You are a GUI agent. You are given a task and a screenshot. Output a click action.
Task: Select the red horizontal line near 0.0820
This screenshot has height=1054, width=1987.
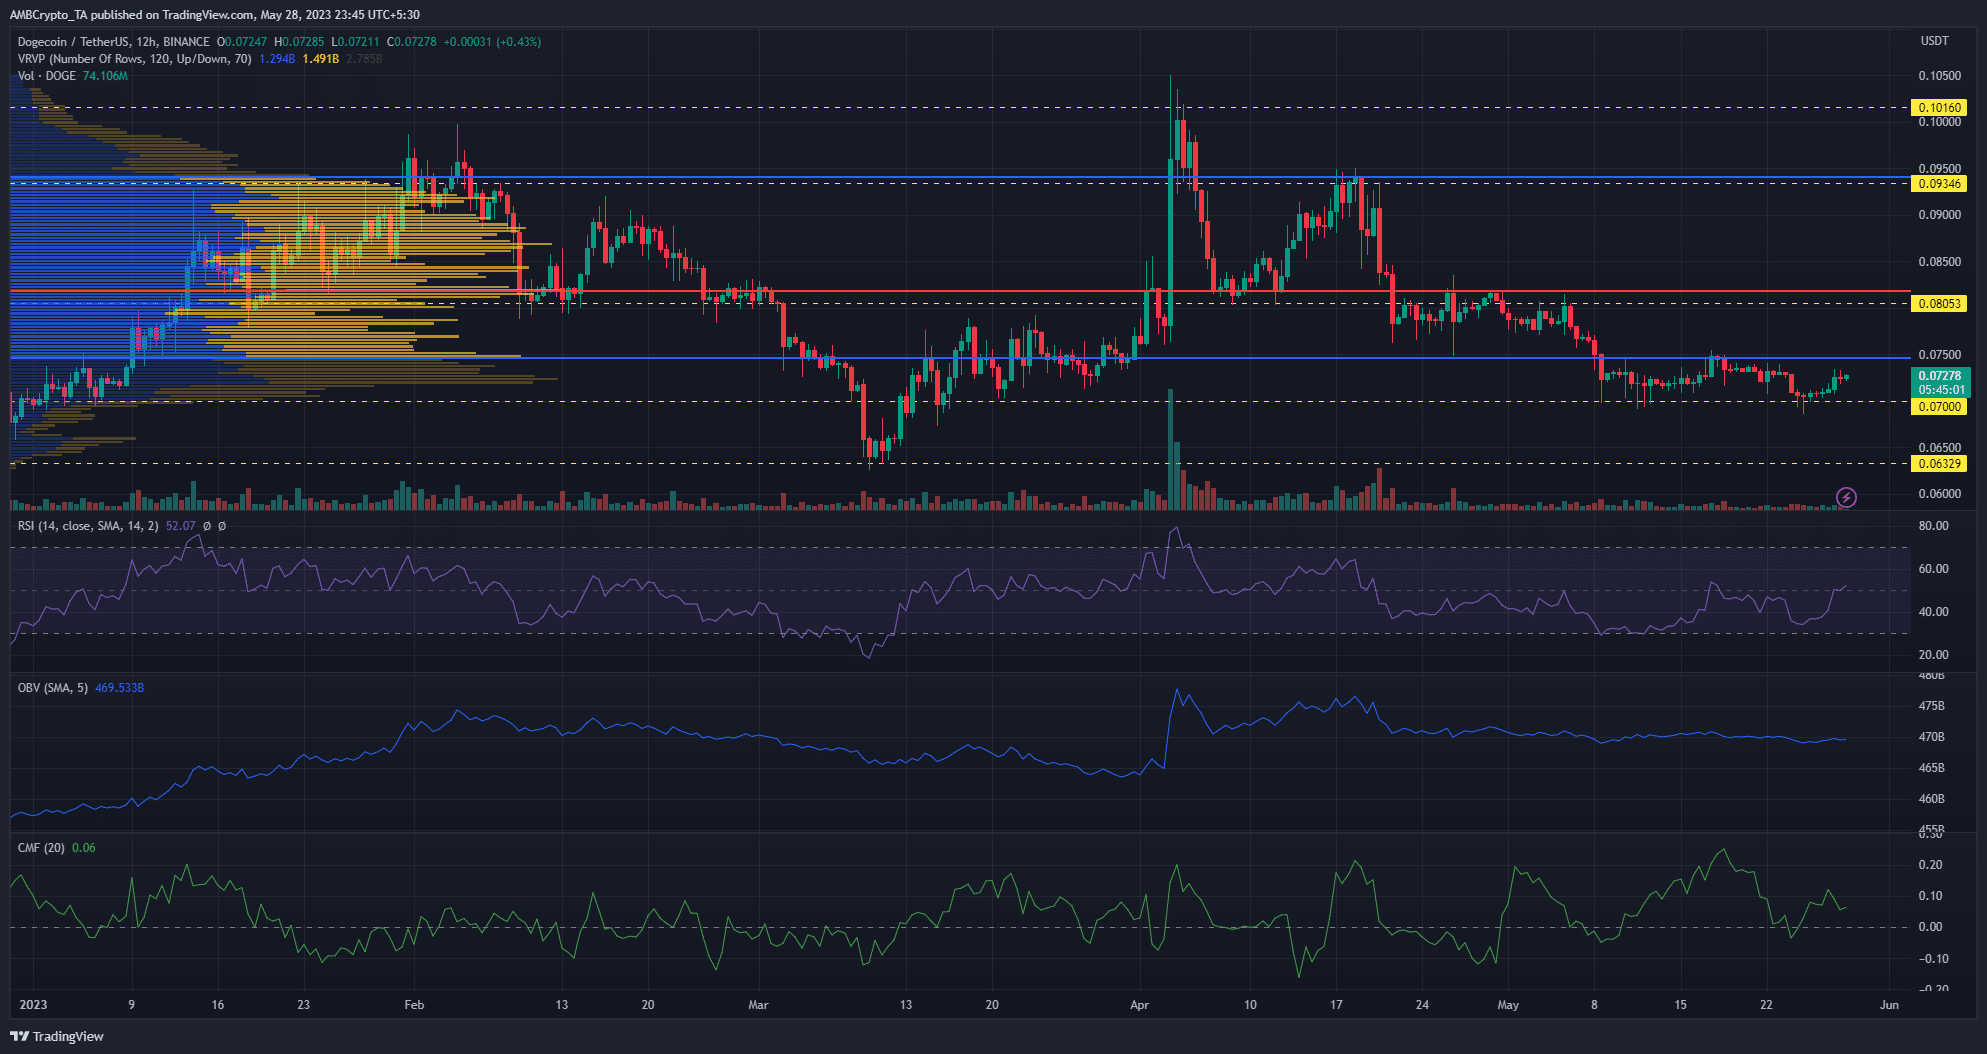[x=960, y=291]
